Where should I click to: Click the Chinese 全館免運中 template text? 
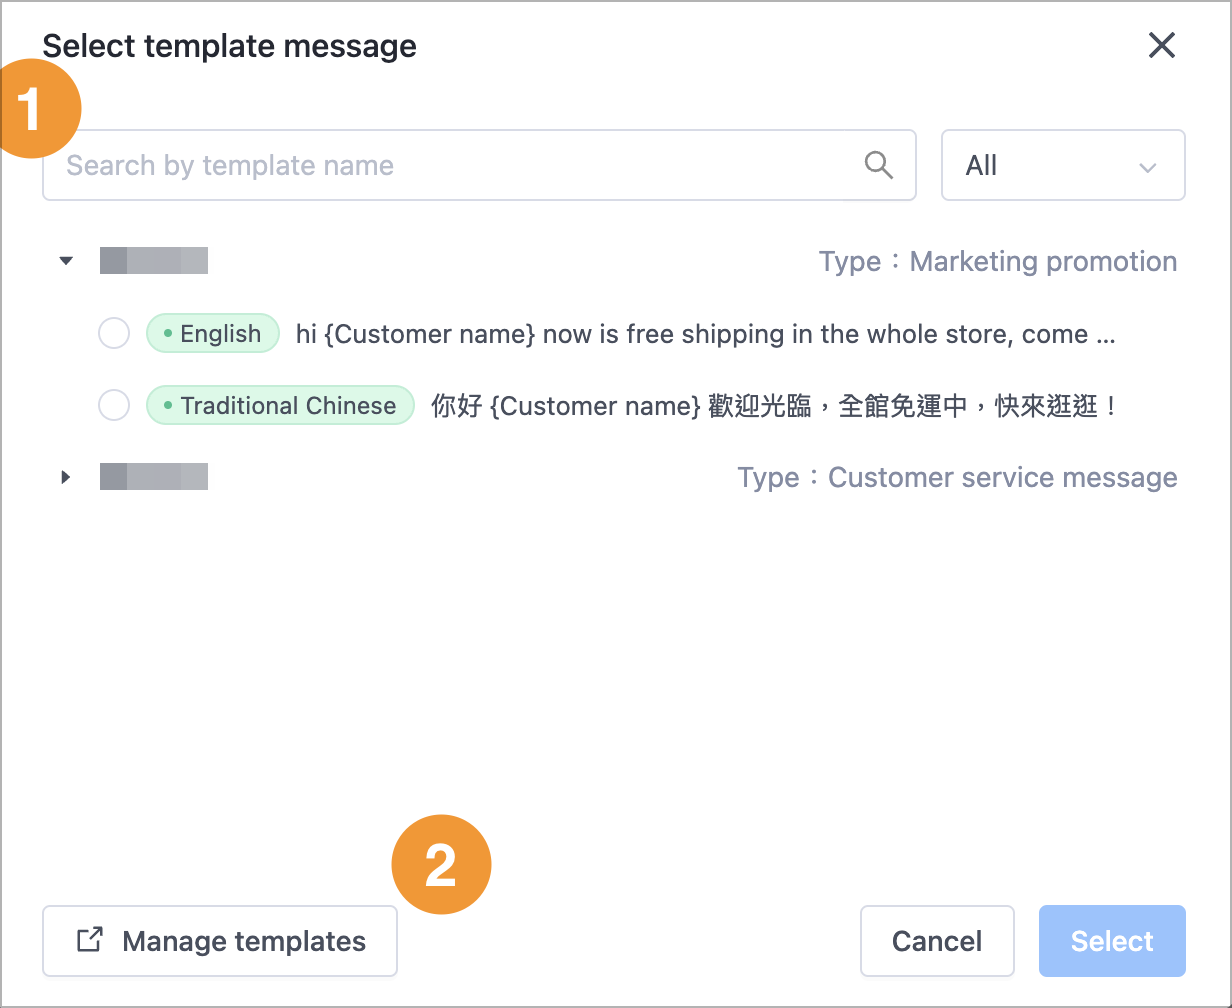point(774,406)
